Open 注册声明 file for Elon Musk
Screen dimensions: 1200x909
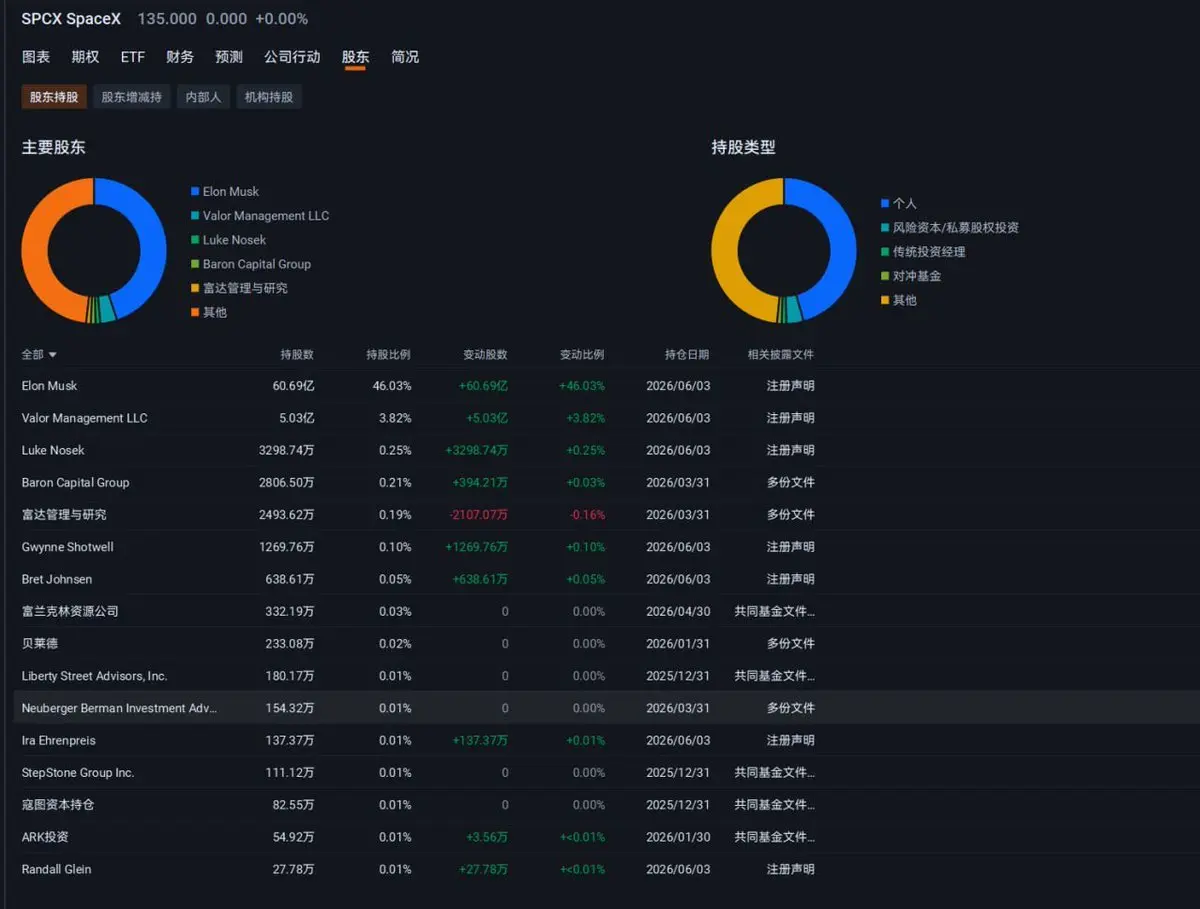791,386
